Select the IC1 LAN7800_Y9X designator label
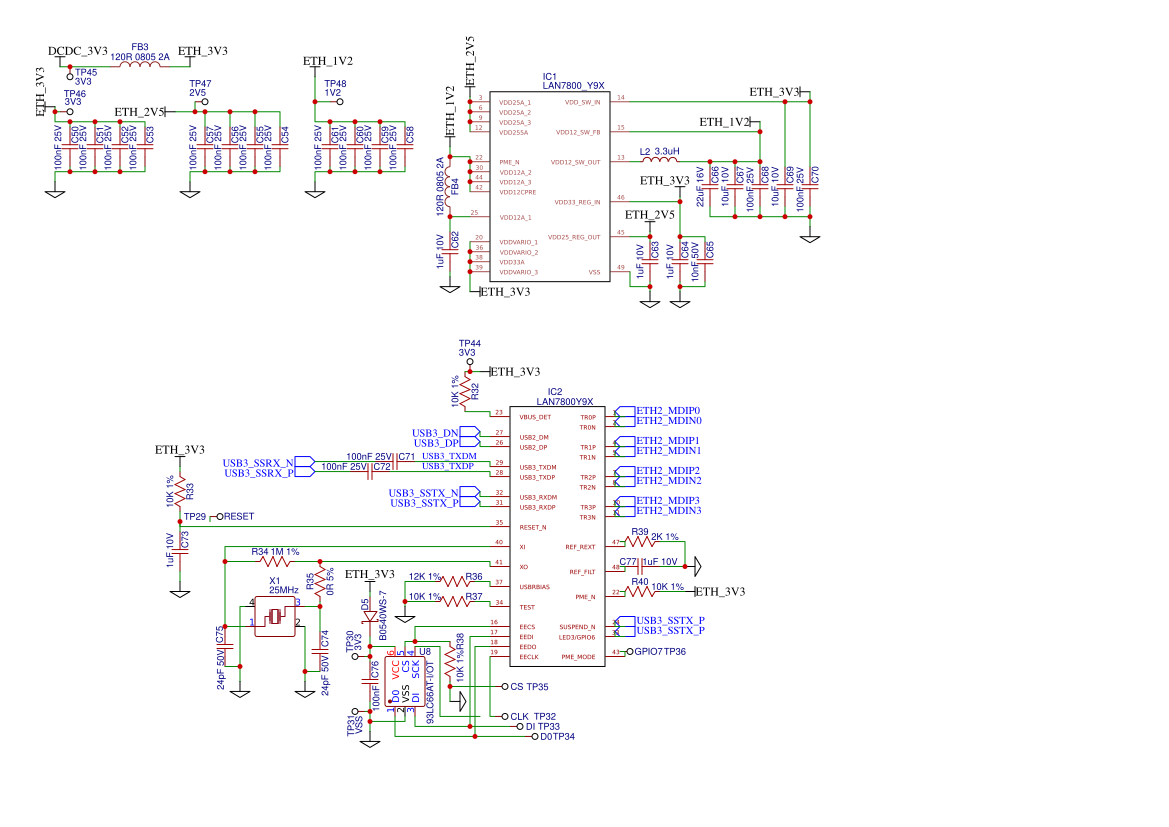Viewport: 1169px width, 827px height. pyautogui.click(x=573, y=81)
